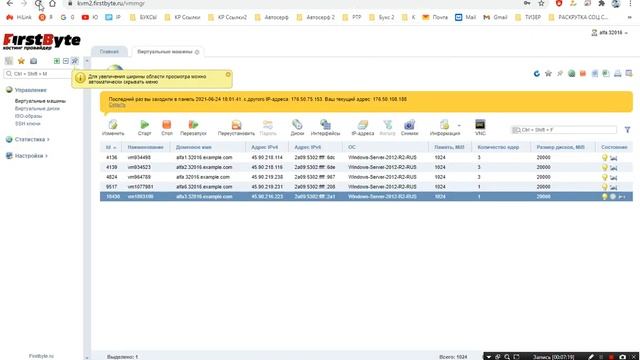The image size is (640, 360).
Task: Click the Состояние column header
Action: point(614,147)
